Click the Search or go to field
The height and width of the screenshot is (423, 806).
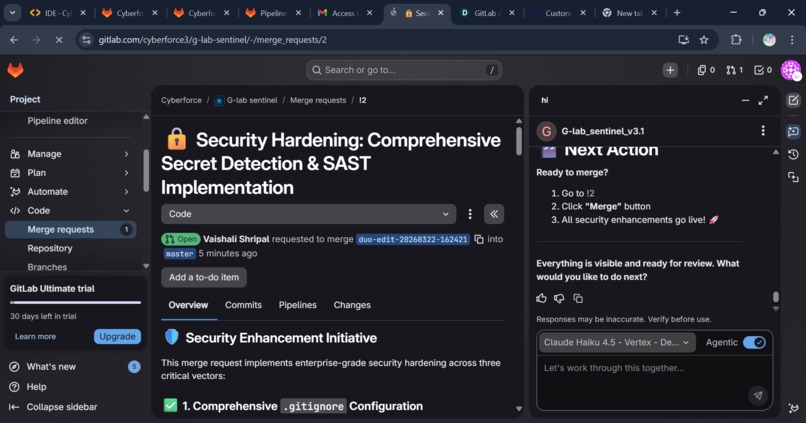pos(404,70)
